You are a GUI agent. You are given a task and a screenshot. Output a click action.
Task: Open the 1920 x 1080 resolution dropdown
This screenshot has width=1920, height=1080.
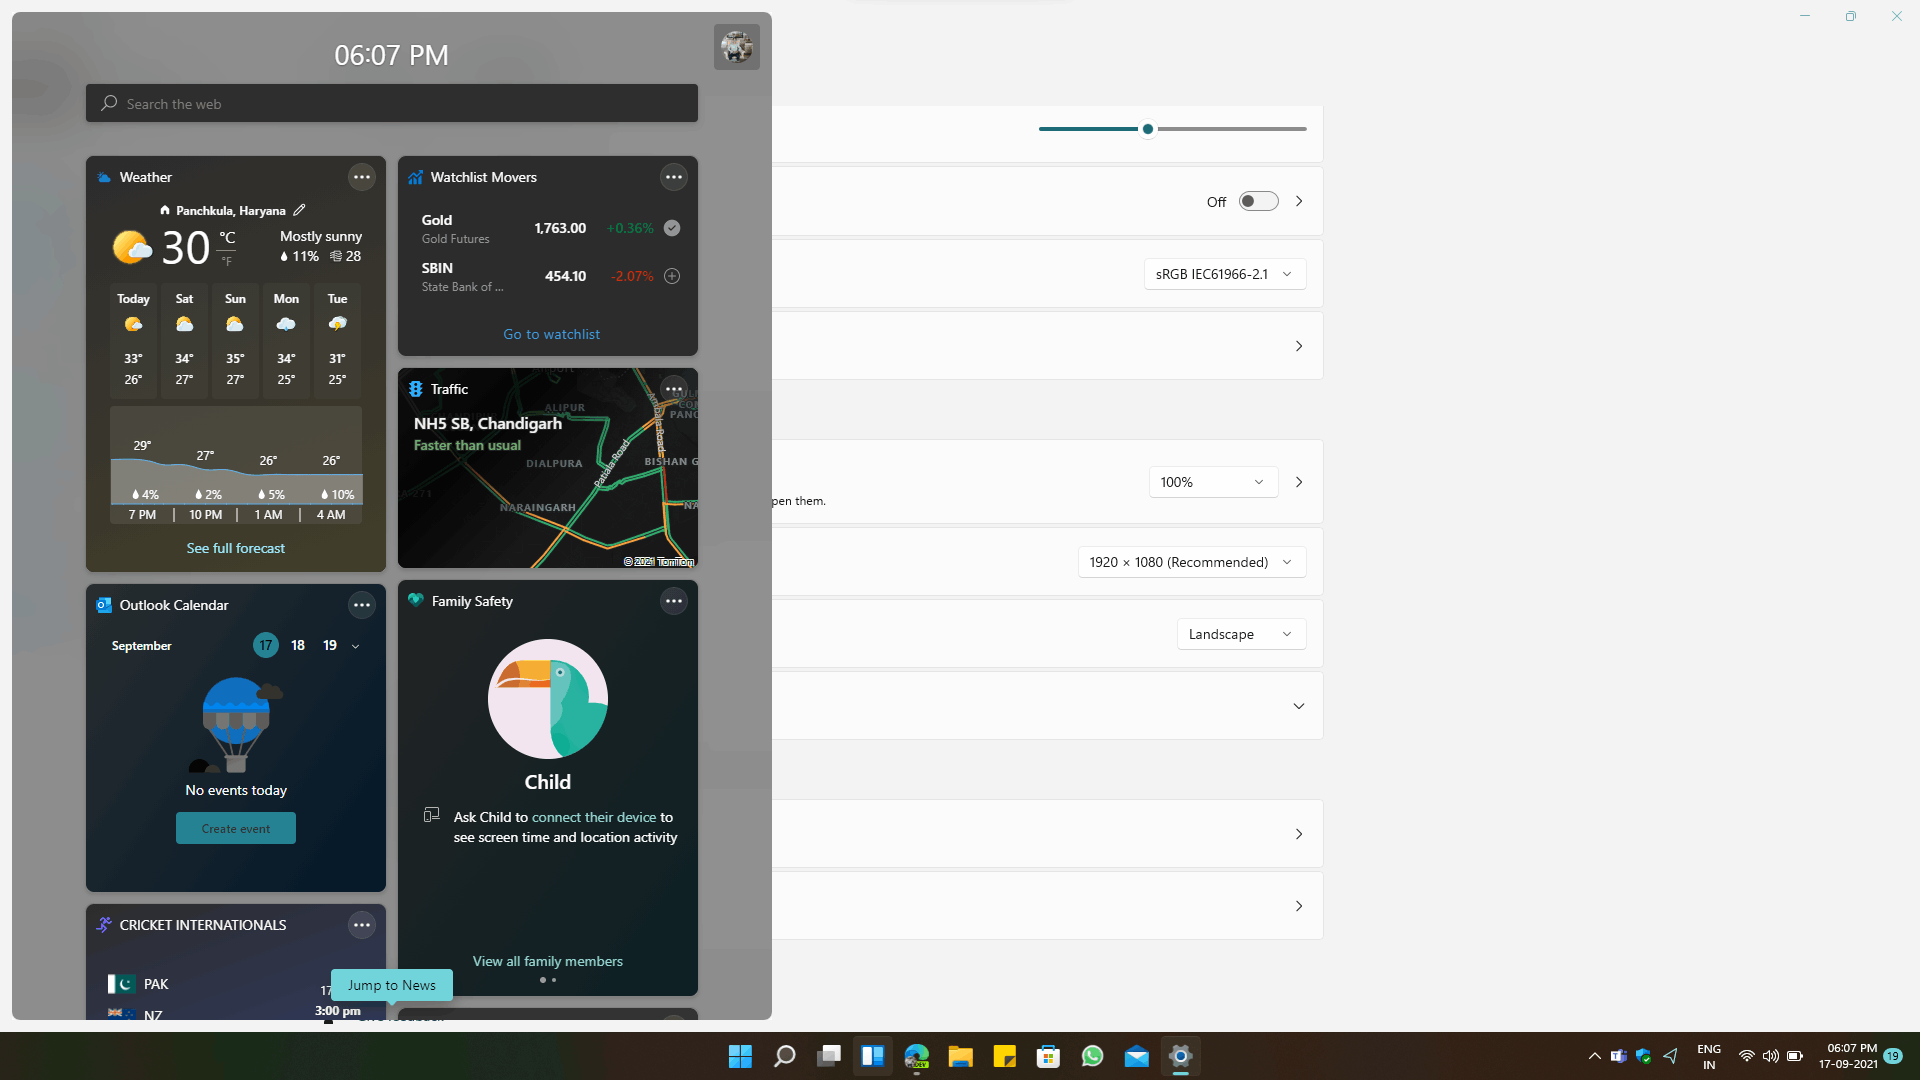[x=1191, y=561]
